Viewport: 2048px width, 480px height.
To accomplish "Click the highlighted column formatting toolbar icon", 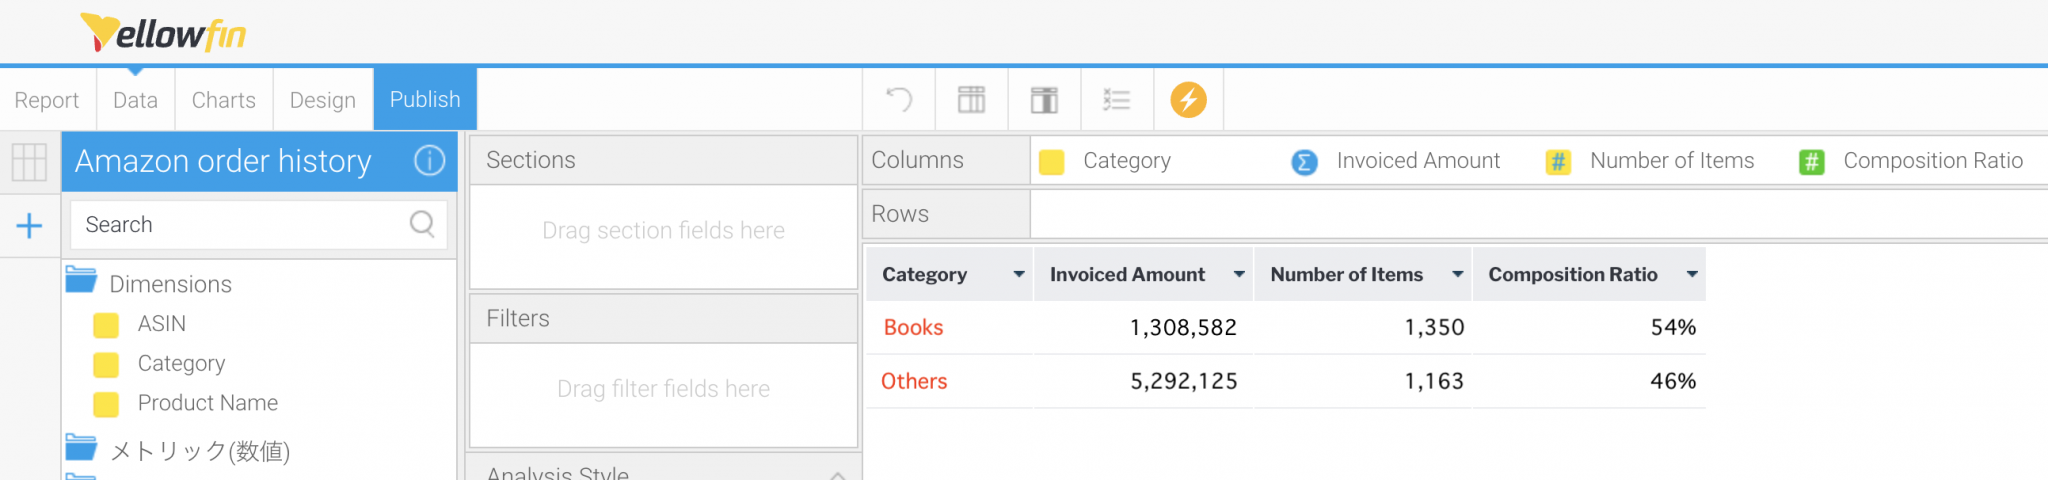I will (1044, 99).
